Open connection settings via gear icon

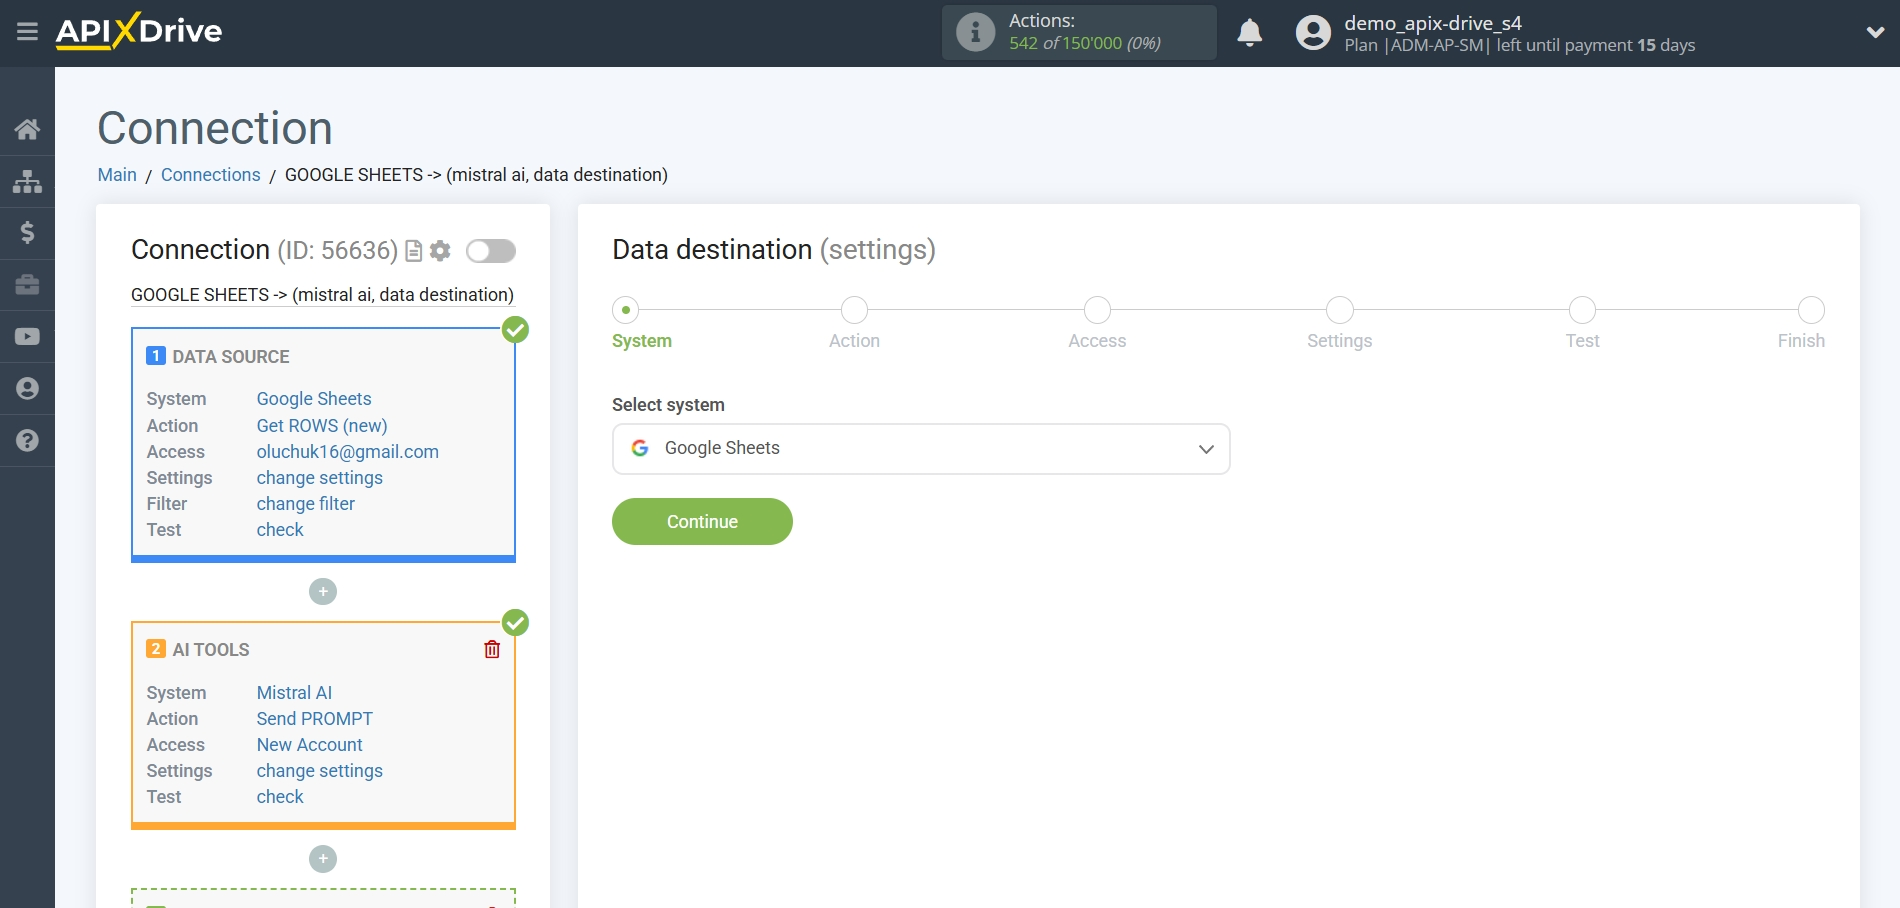coord(439,251)
